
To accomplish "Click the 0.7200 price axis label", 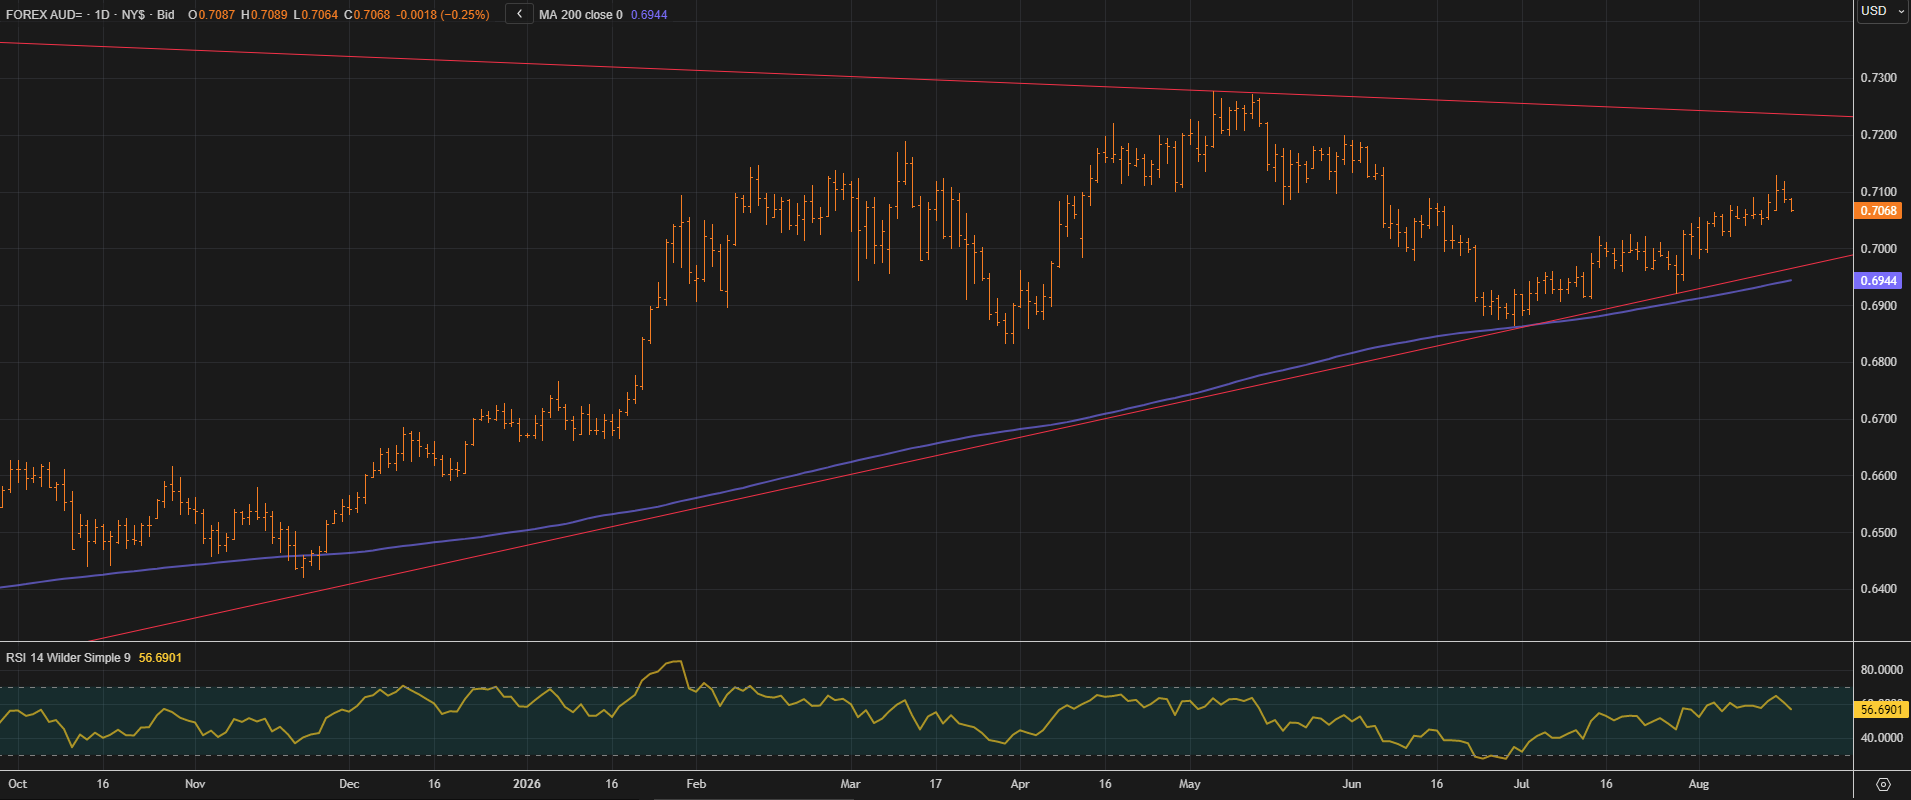I will (x=1878, y=135).
